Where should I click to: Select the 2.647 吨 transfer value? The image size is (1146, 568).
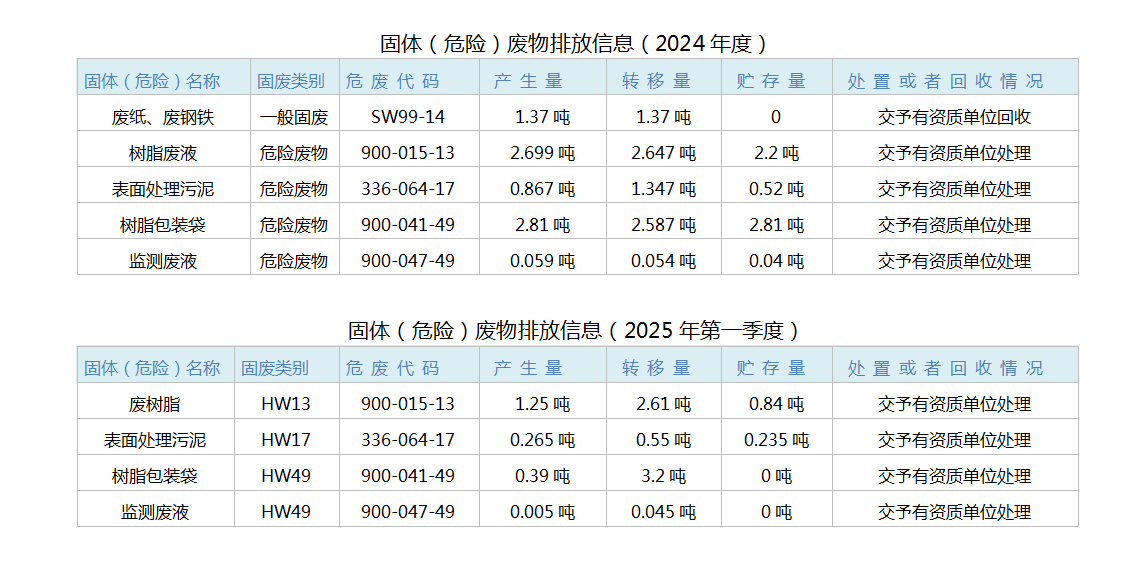pos(663,153)
